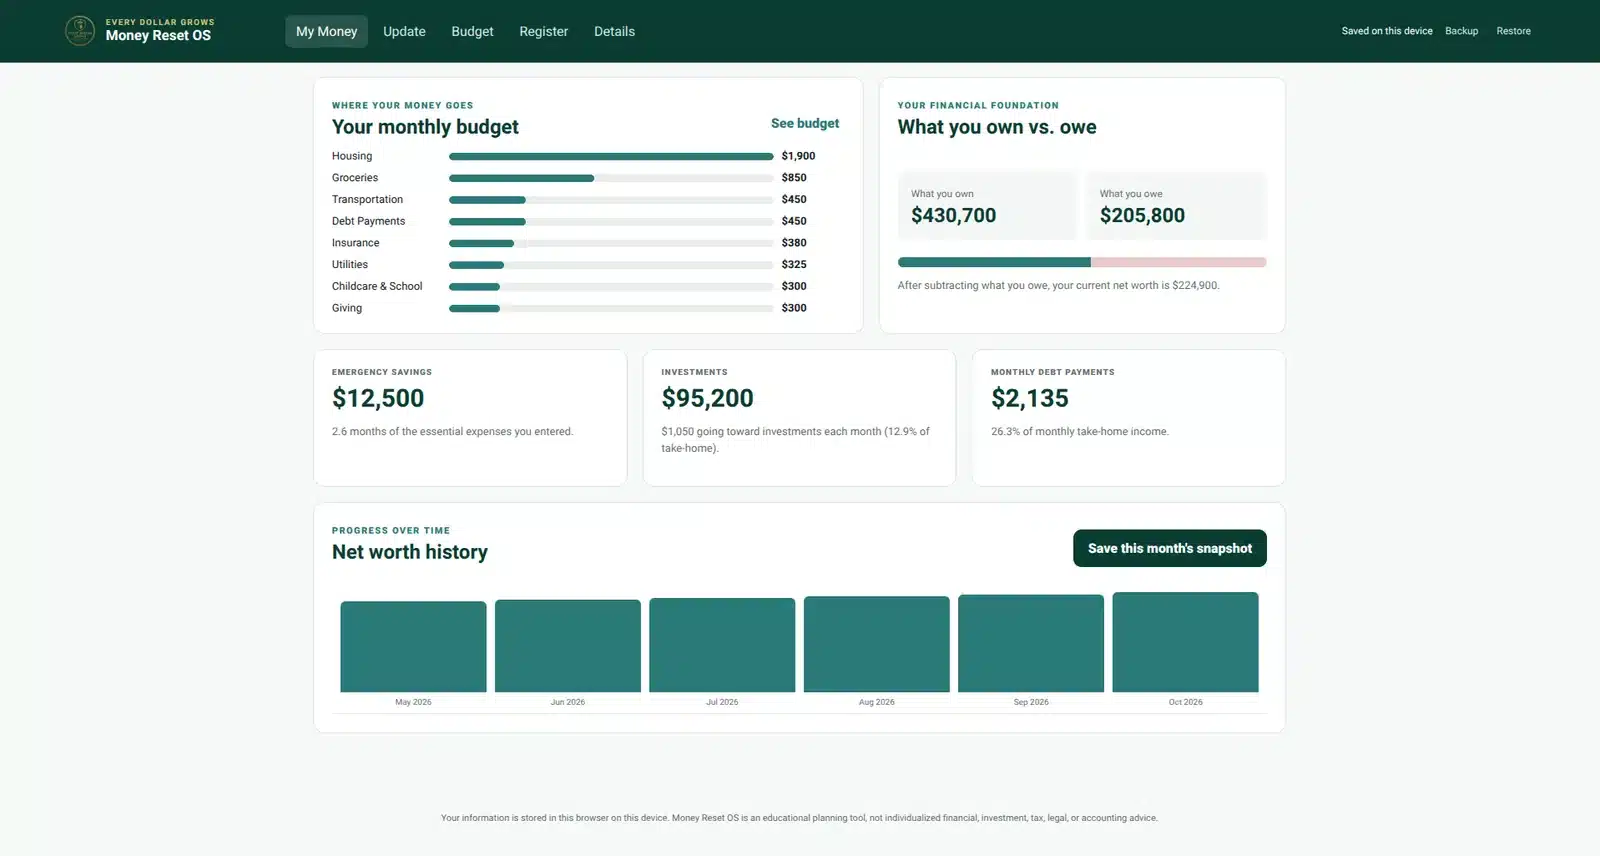
Task: Click the Insurance budget bar
Action: click(x=611, y=243)
